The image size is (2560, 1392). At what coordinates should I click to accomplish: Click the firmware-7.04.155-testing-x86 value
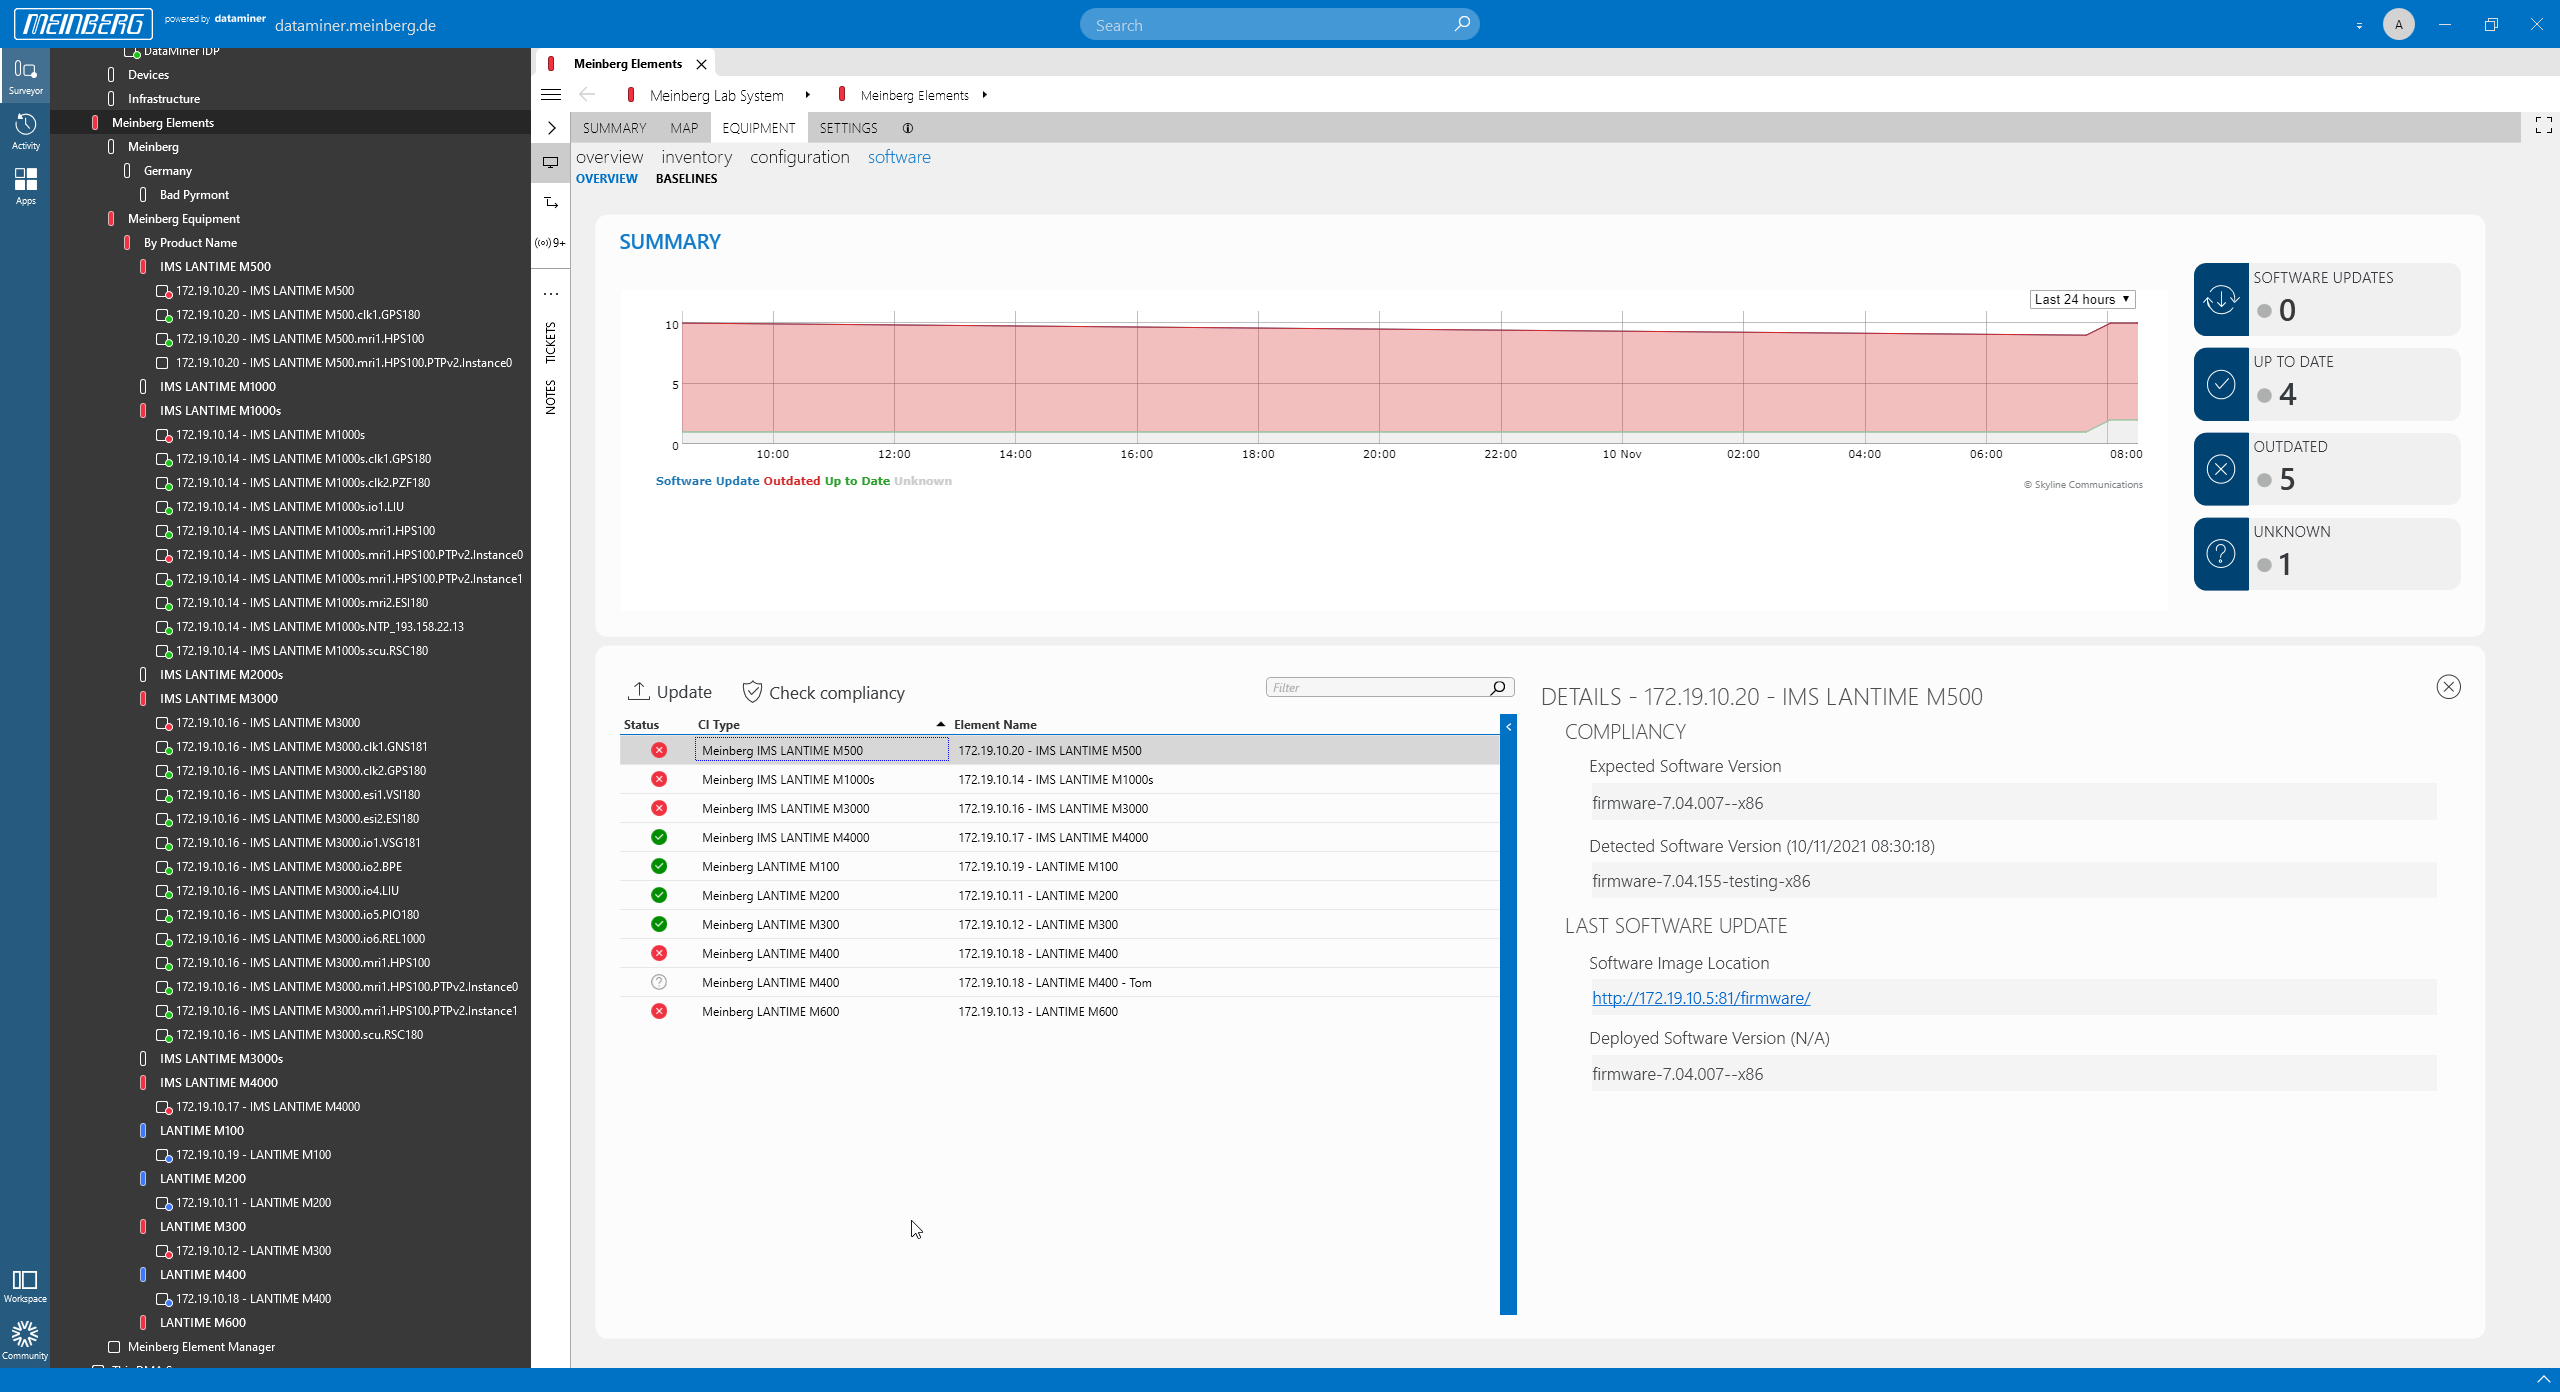coord(2013,881)
